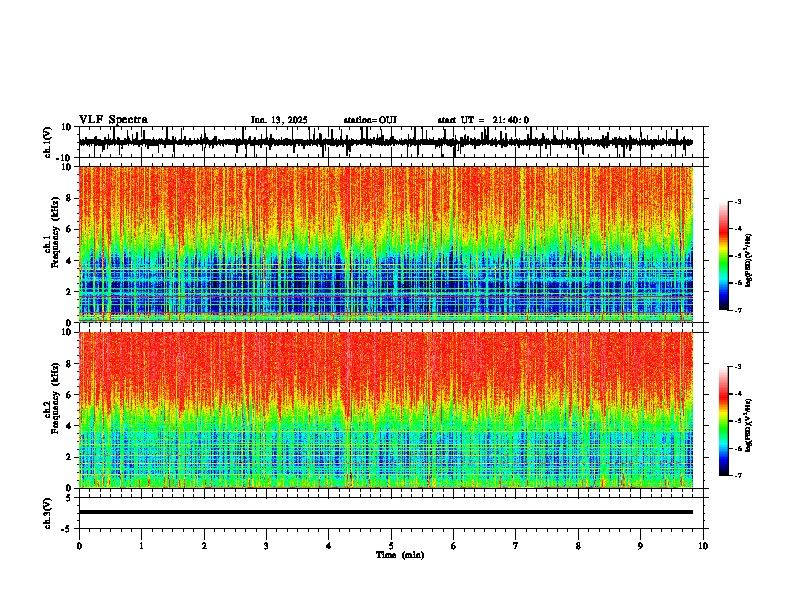Click the "5" tick on ch.3(V) axis
Screen dimensions: 792x612
[70, 497]
